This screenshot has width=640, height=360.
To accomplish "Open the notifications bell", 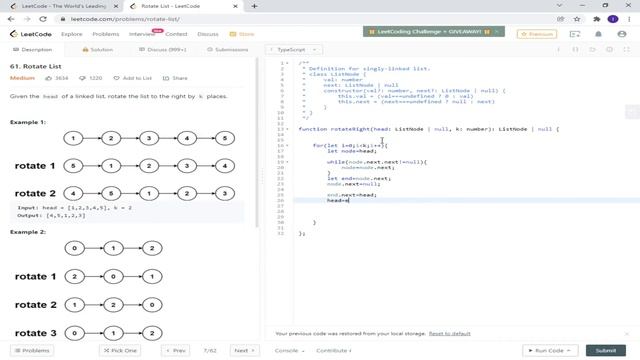I will click(x=598, y=34).
